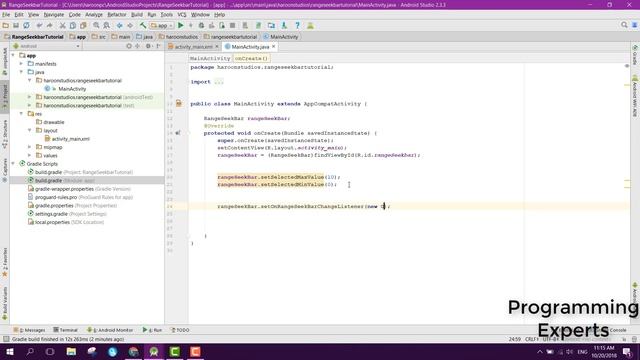This screenshot has height=360, width=640.
Task: Expand the folded import block
Action: [x=219, y=82]
